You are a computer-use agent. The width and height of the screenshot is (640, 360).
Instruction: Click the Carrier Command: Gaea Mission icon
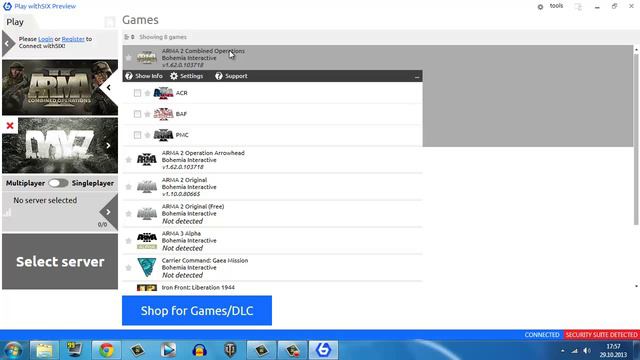coord(147,267)
